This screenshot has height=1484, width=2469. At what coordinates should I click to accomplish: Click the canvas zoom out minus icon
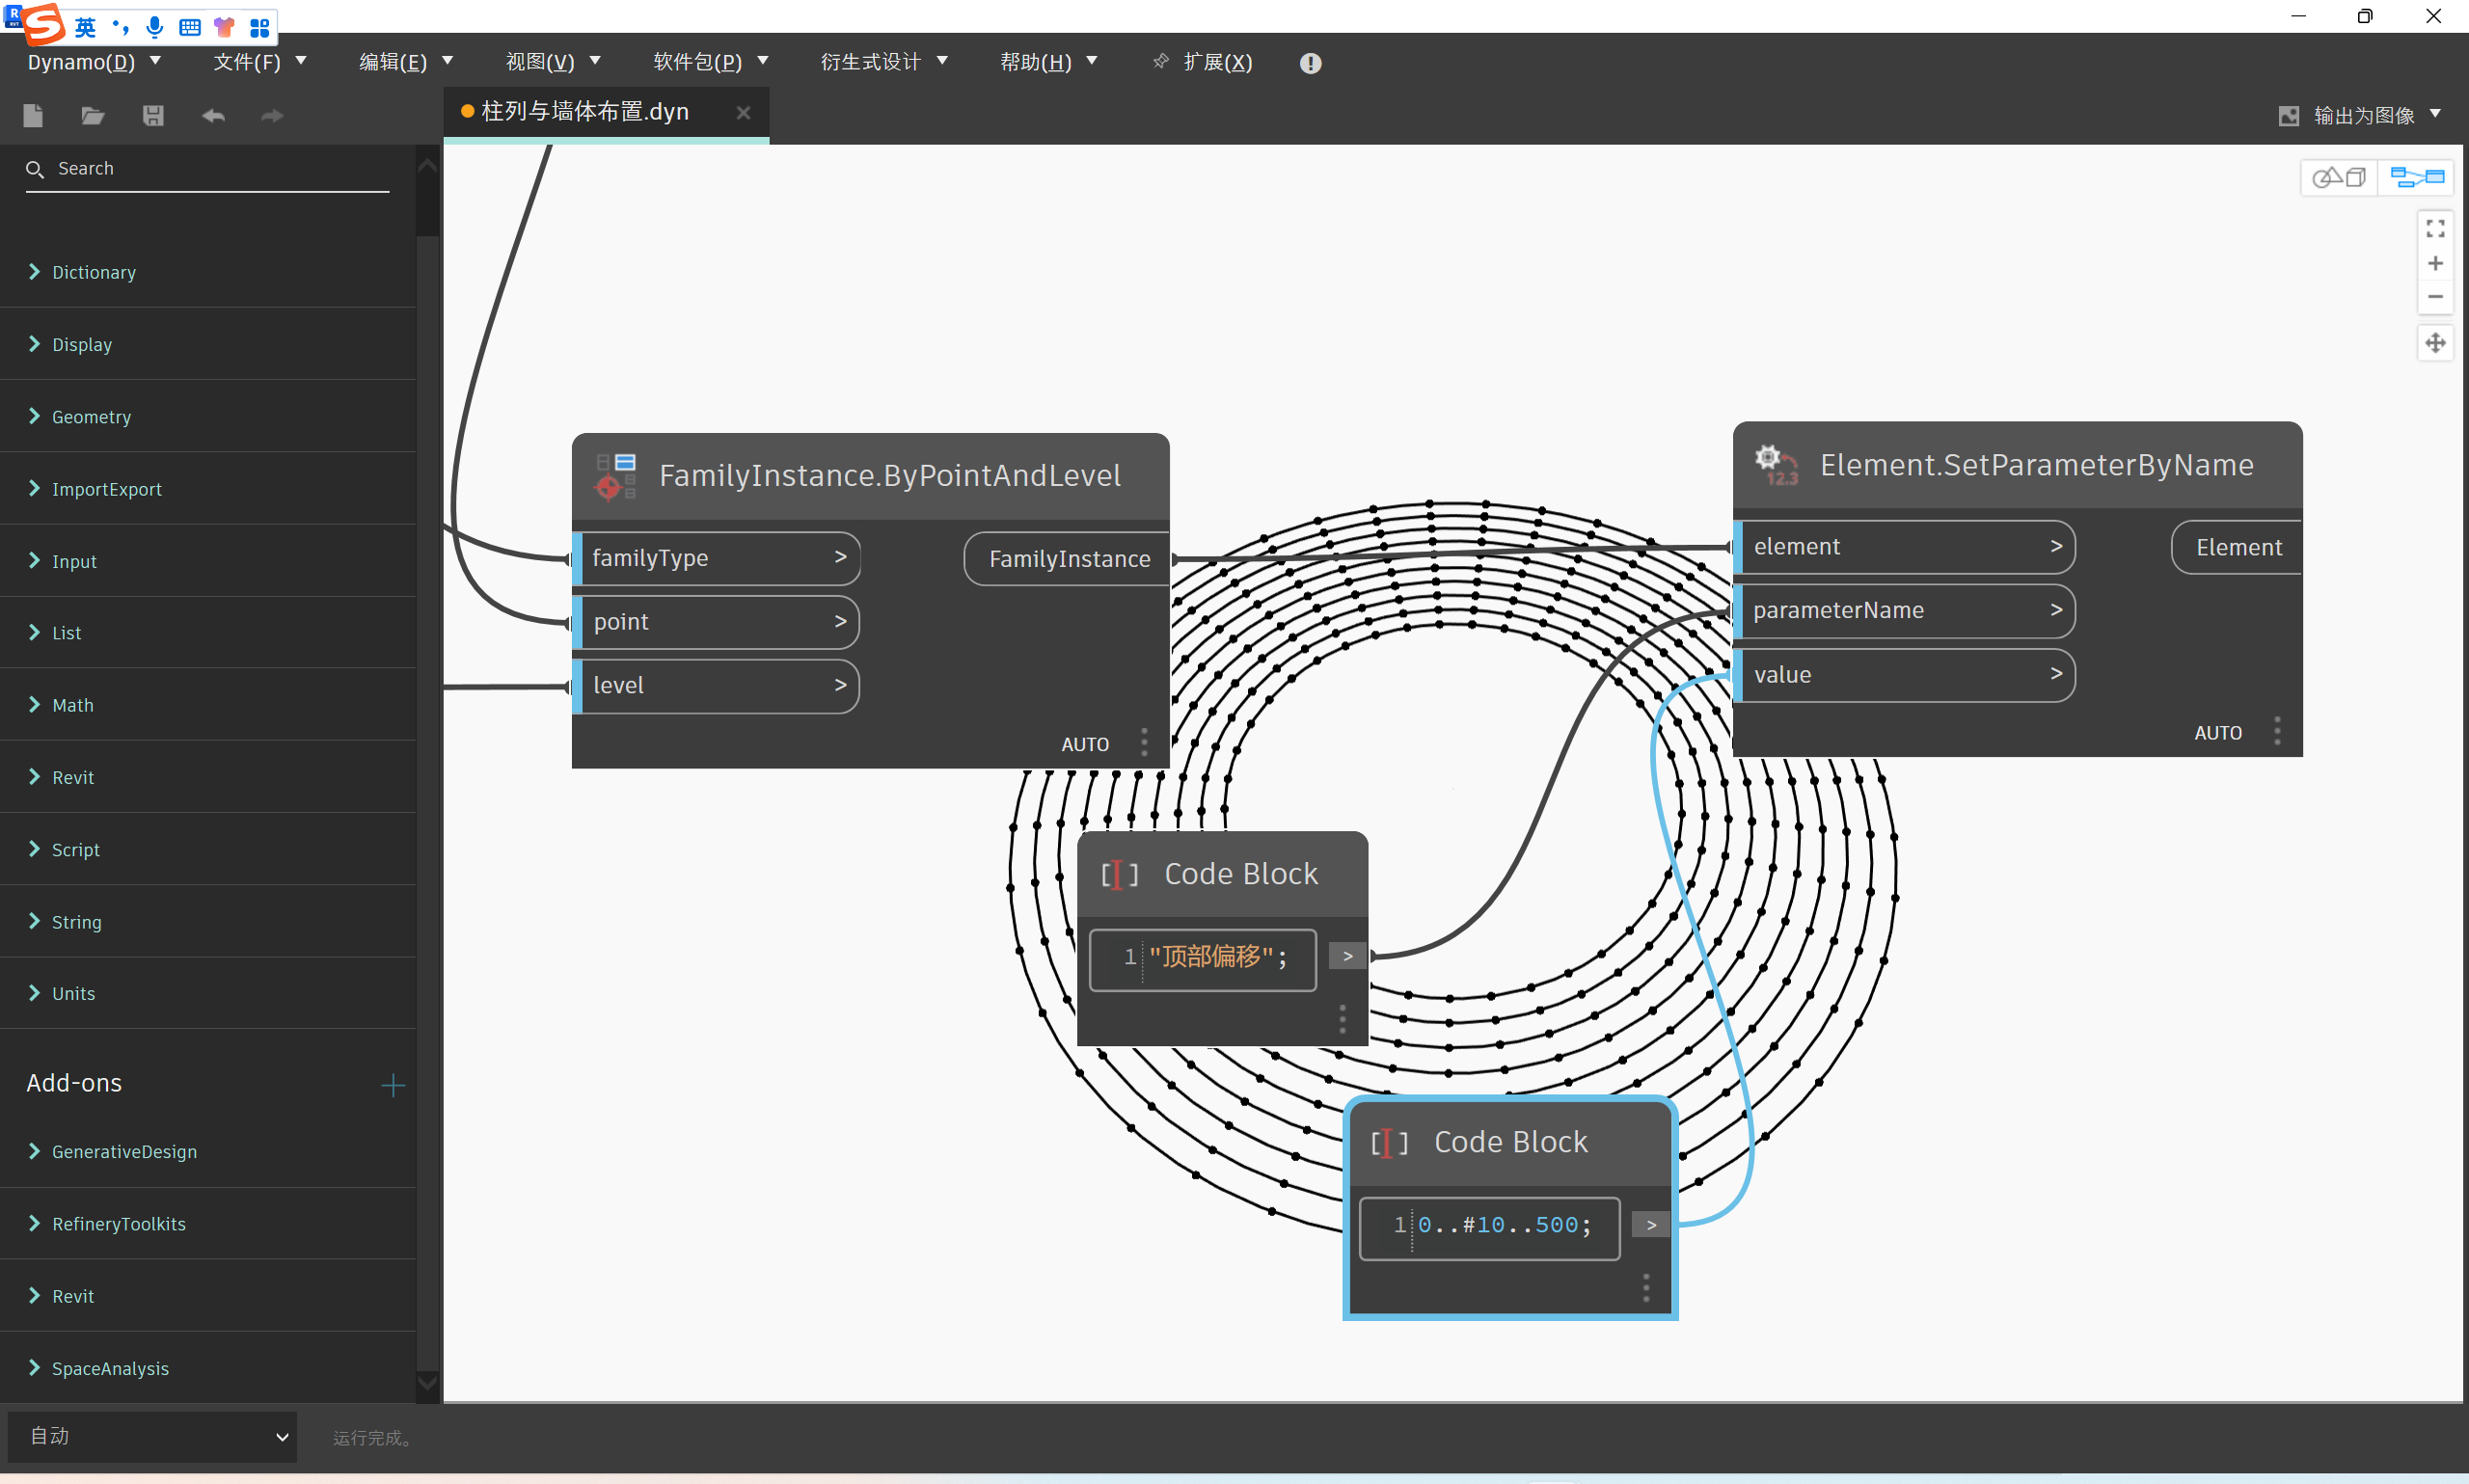coord(2435,297)
